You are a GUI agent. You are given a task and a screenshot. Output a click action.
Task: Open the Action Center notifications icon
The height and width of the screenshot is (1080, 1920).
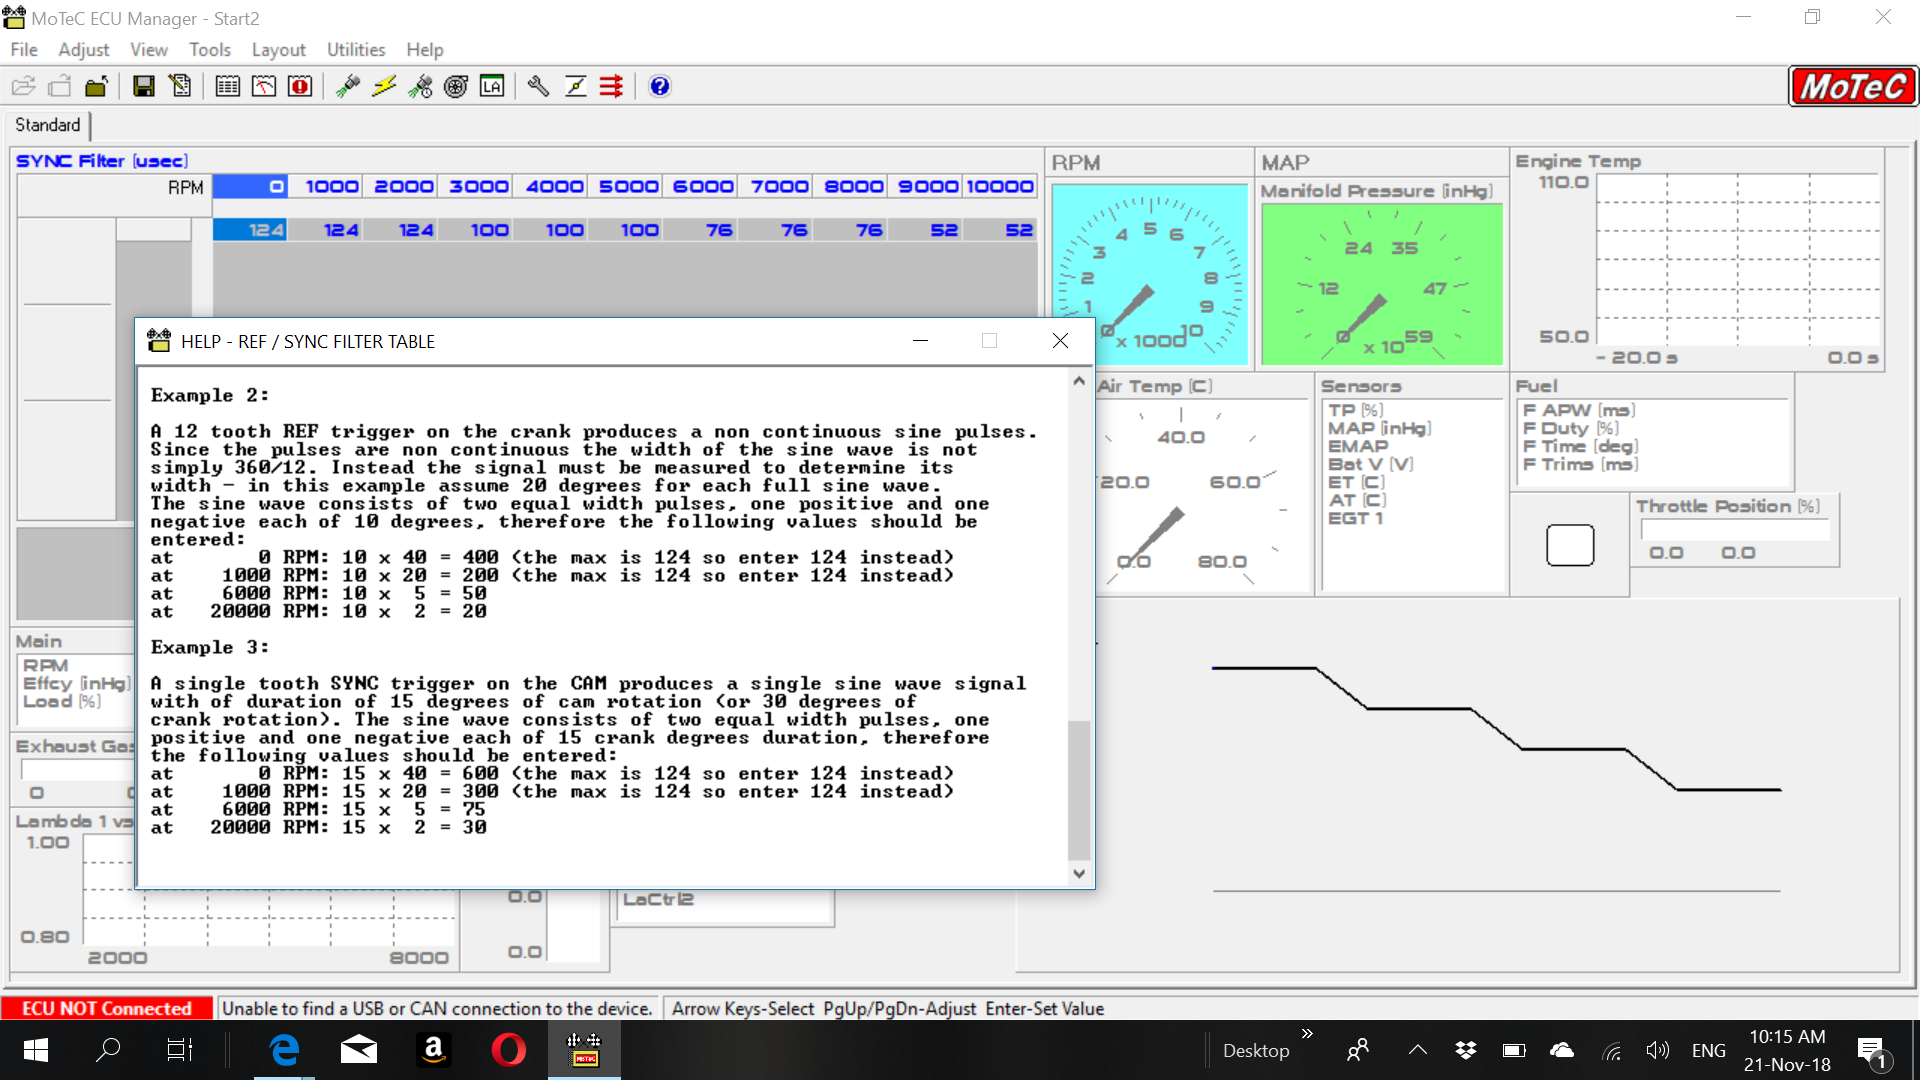(1872, 1052)
